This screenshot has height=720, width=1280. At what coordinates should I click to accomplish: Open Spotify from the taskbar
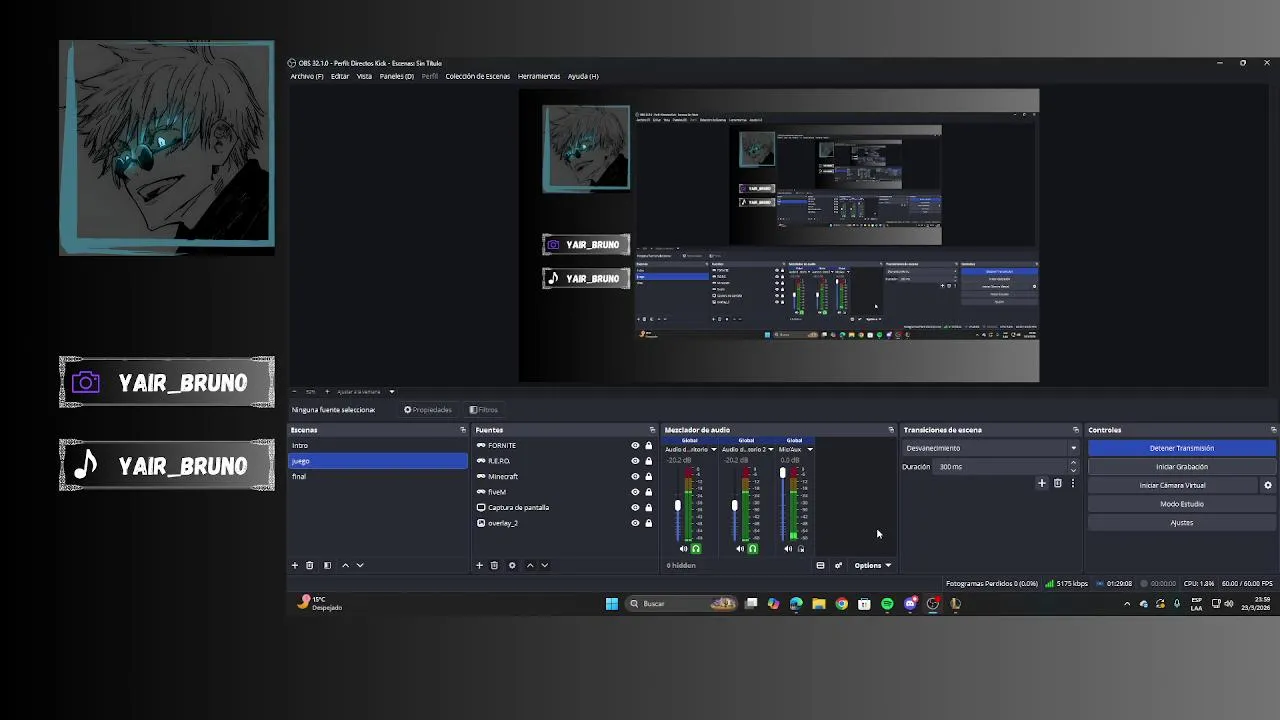coord(887,604)
